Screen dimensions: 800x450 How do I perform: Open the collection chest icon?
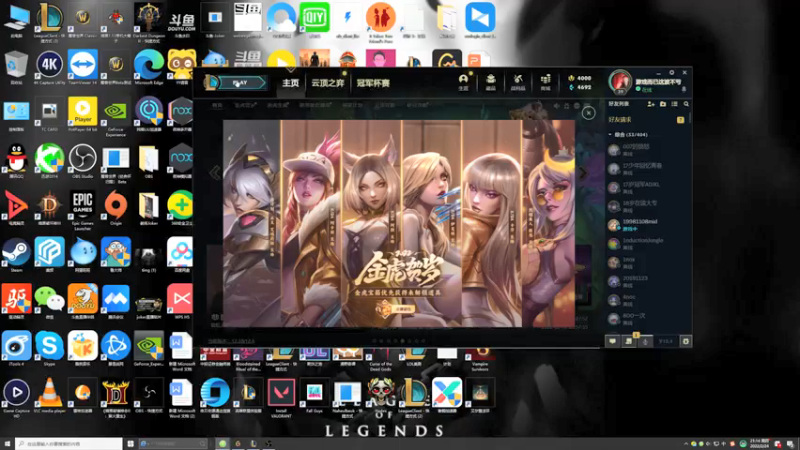[x=490, y=82]
